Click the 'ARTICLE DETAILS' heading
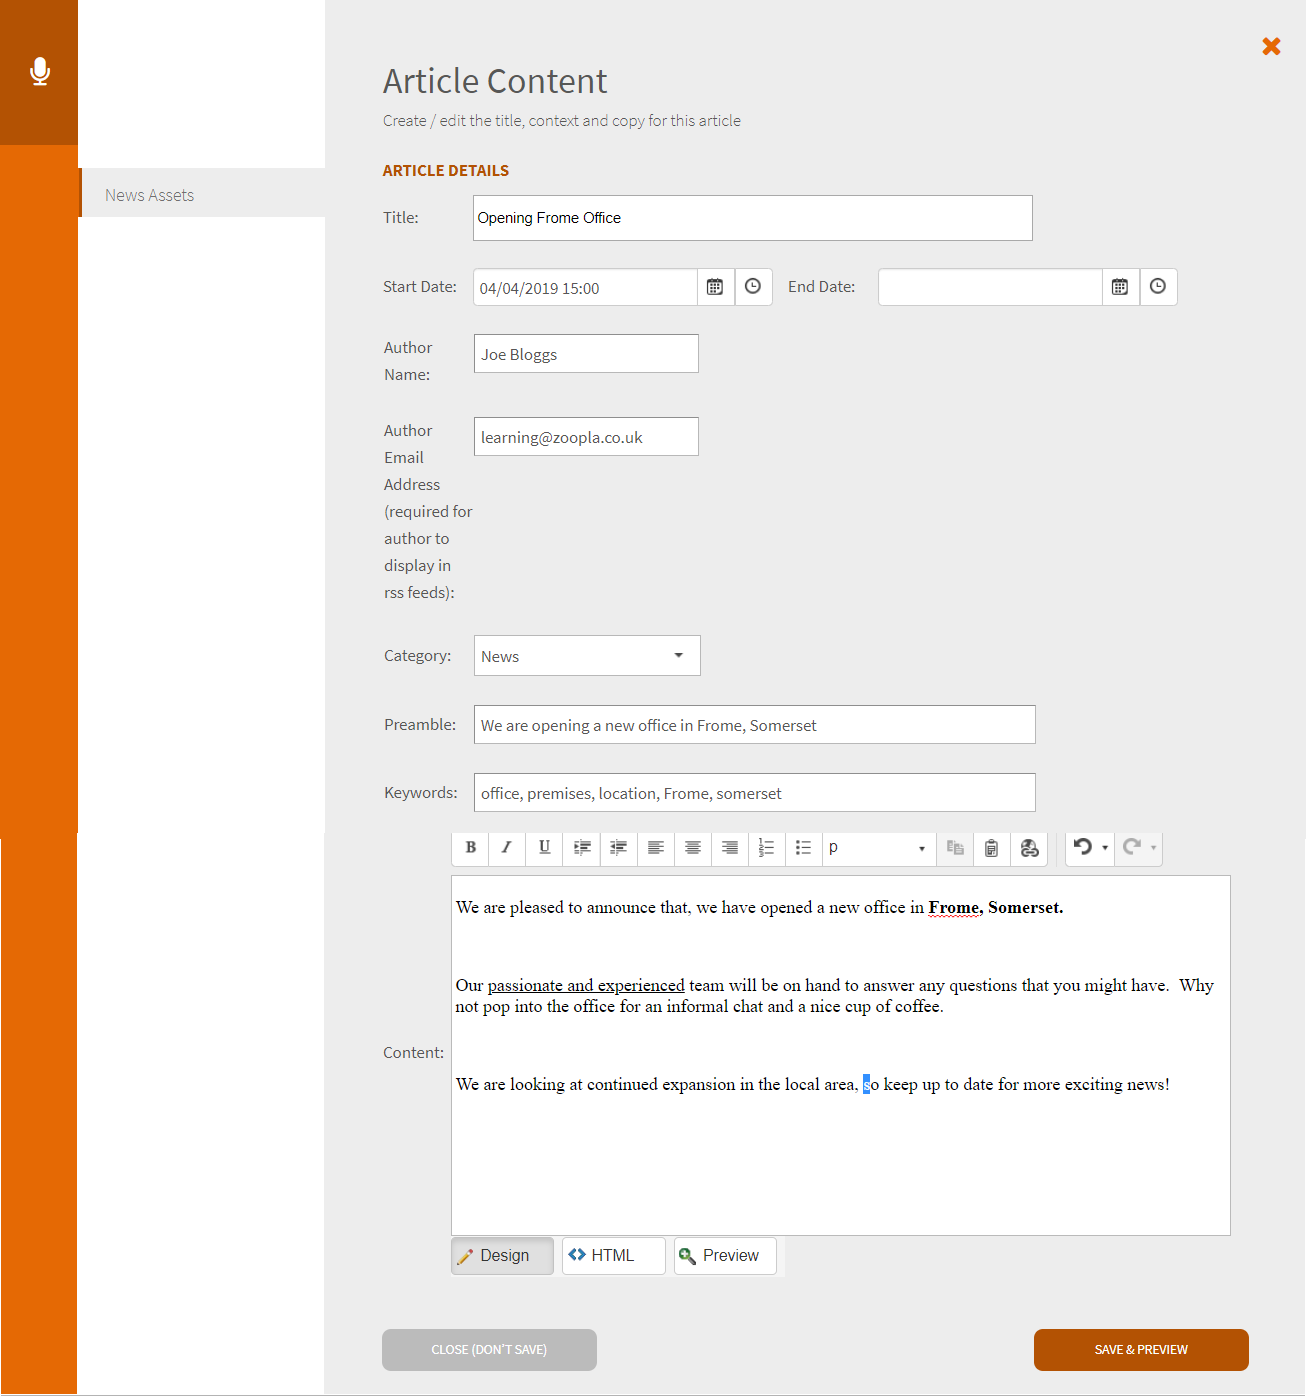The height and width of the screenshot is (1396, 1306). [x=446, y=171]
